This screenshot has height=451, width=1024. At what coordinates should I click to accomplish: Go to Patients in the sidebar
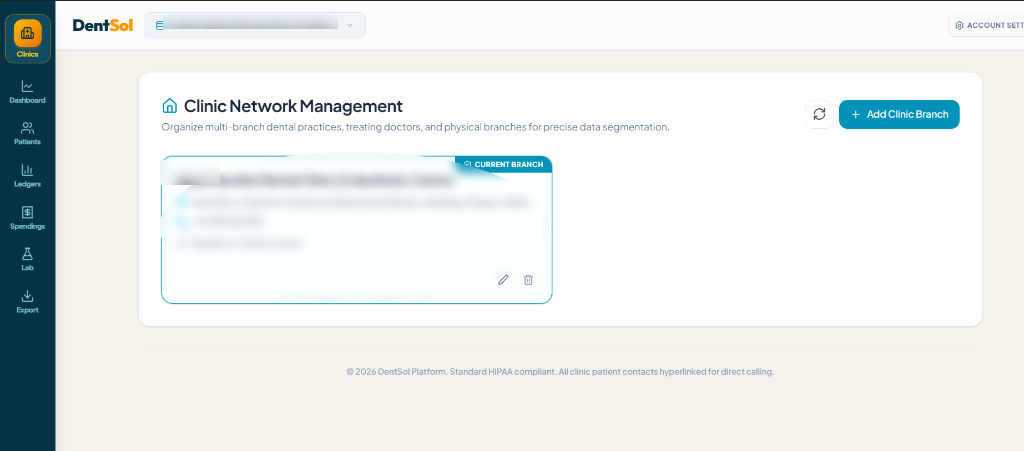pyautogui.click(x=27, y=133)
